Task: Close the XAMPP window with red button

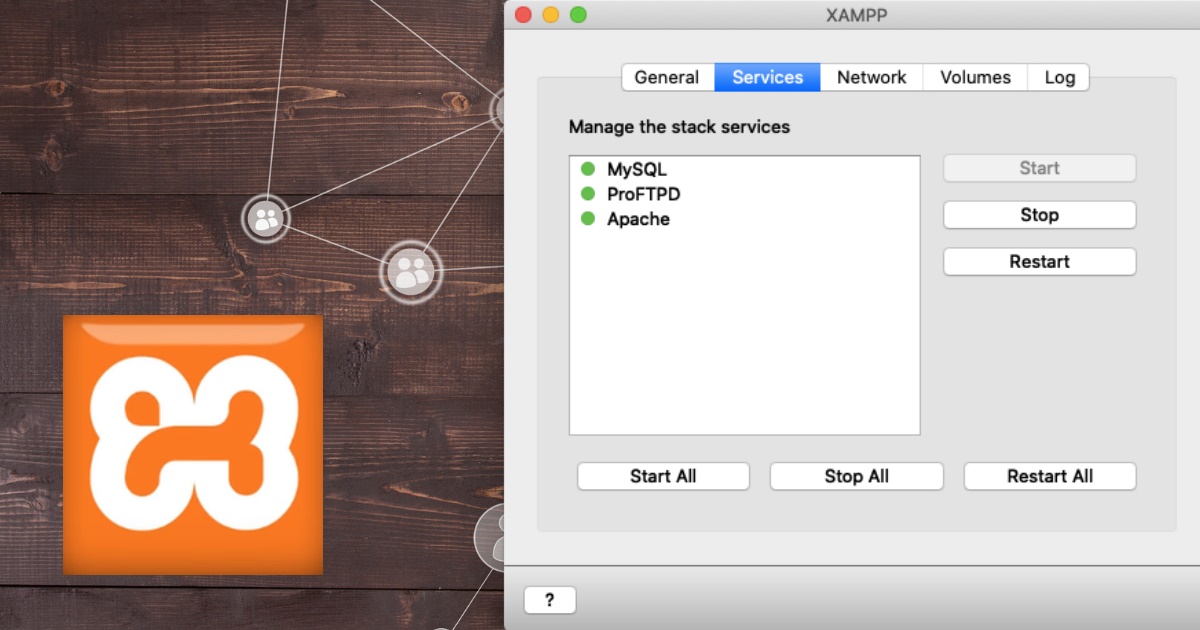Action: pyautogui.click(x=523, y=15)
